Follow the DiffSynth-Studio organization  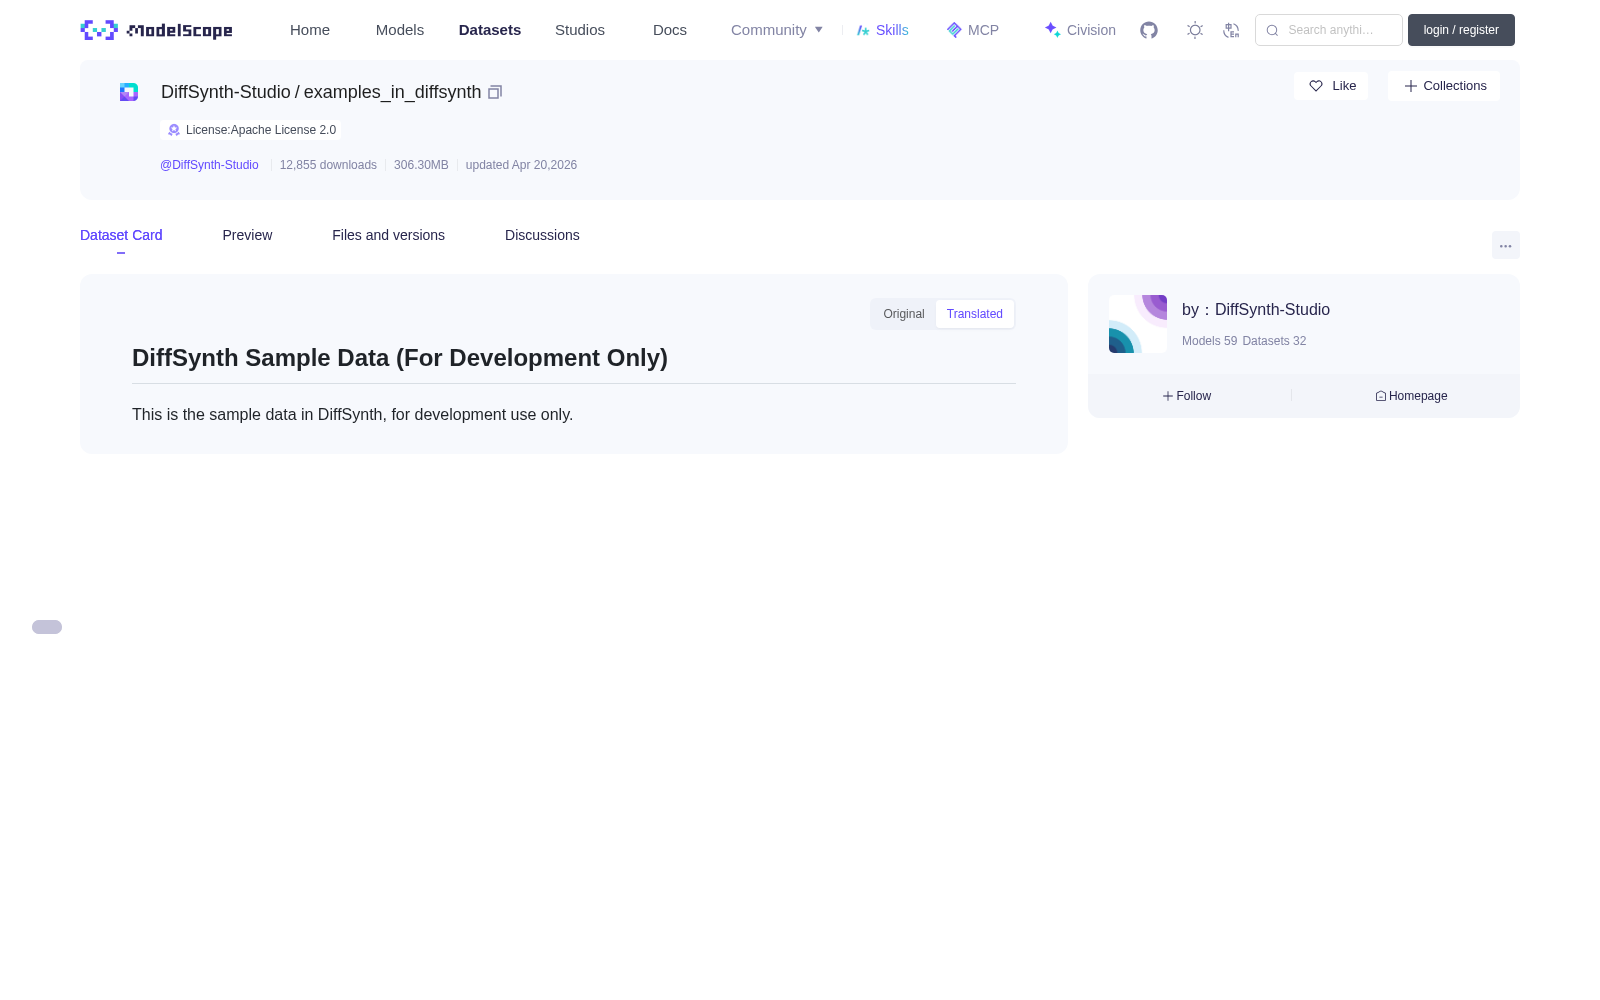1187,396
